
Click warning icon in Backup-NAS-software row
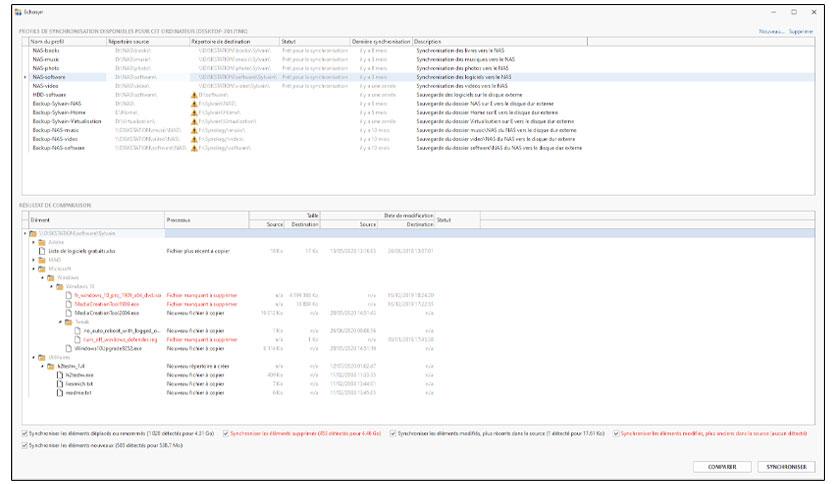194,148
